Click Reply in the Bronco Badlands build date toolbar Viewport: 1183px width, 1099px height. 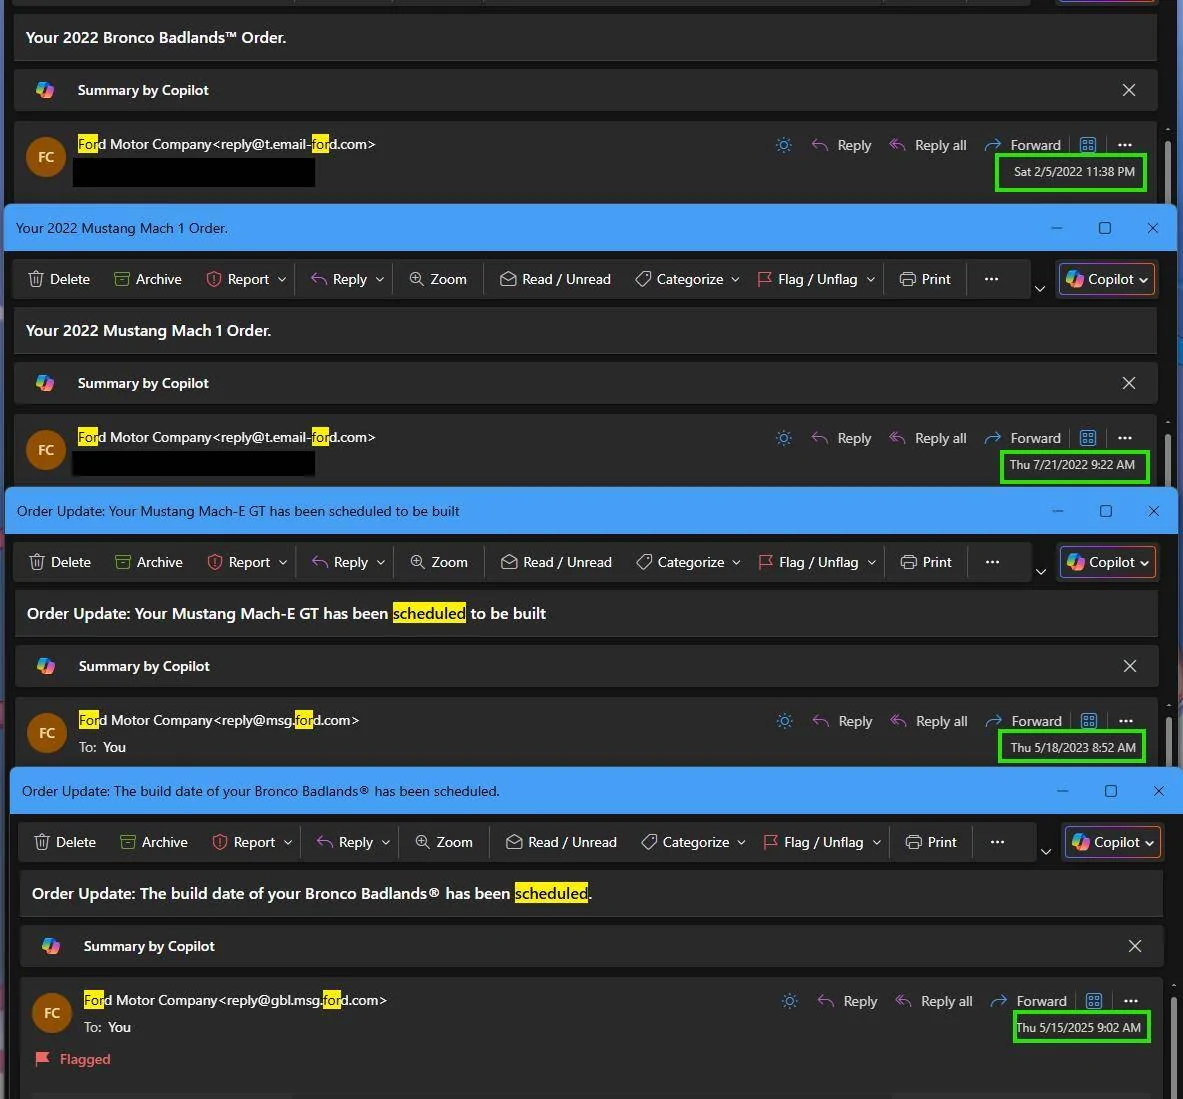(x=346, y=842)
